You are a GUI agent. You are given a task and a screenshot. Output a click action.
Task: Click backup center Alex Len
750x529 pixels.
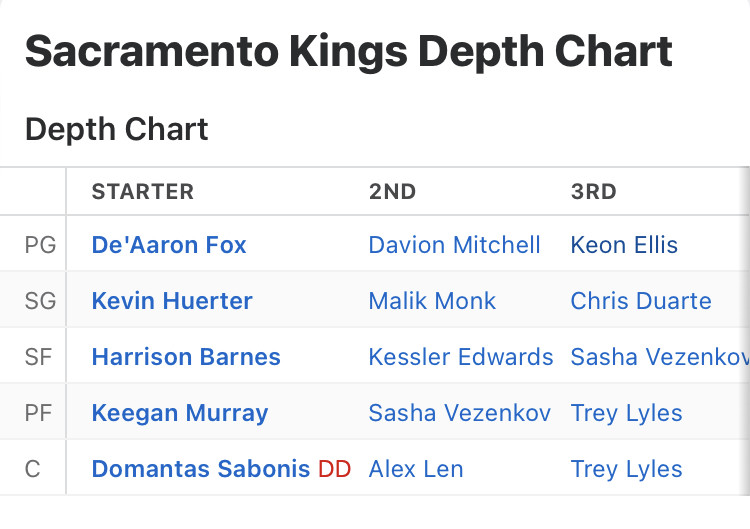click(x=416, y=469)
